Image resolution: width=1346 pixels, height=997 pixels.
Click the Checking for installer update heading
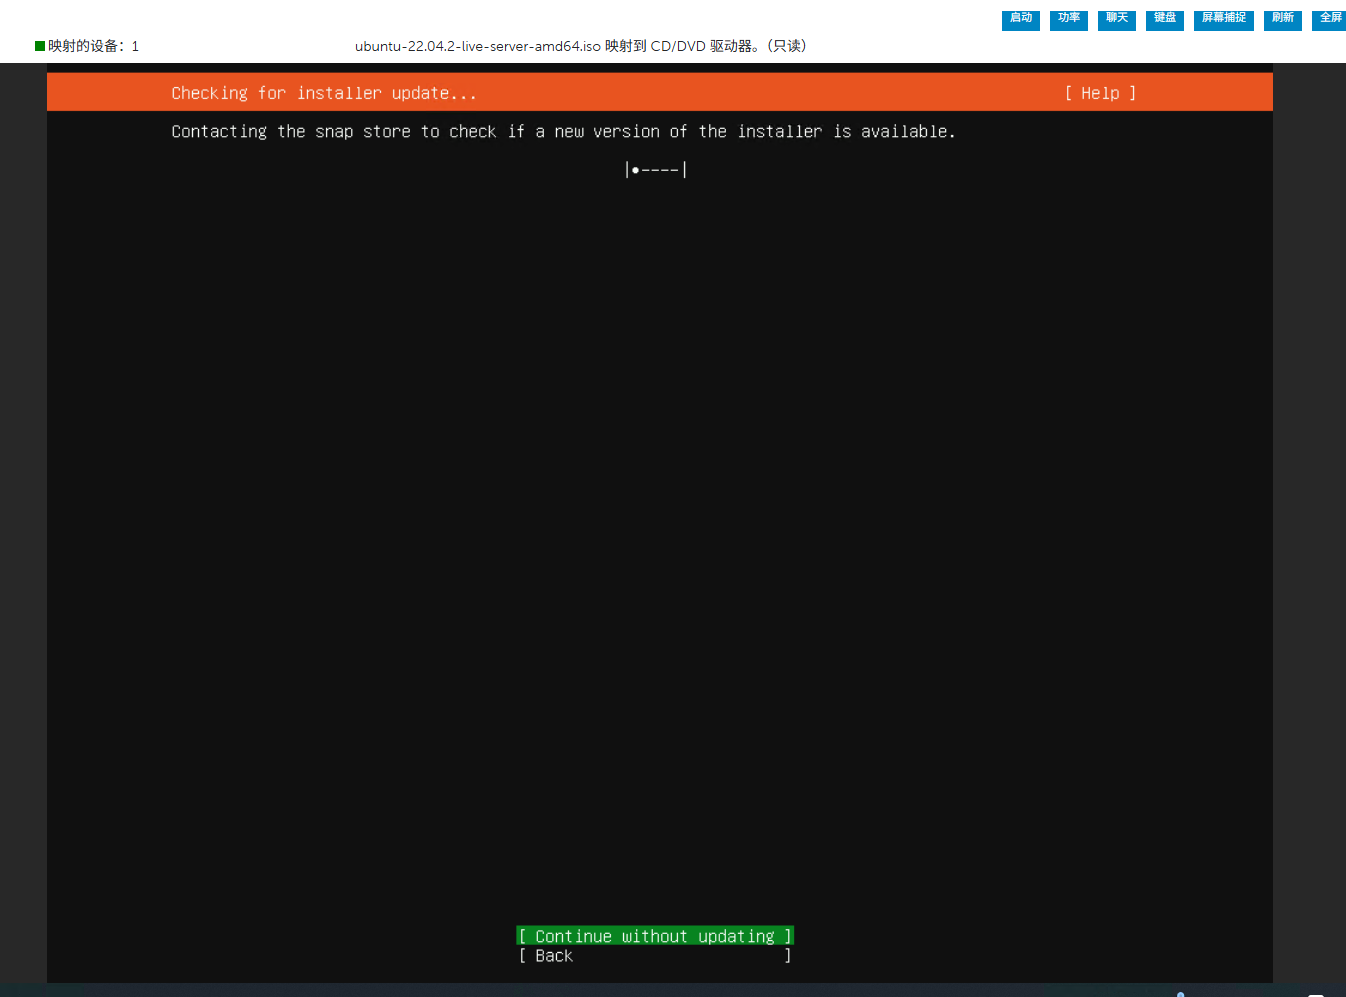[323, 93]
